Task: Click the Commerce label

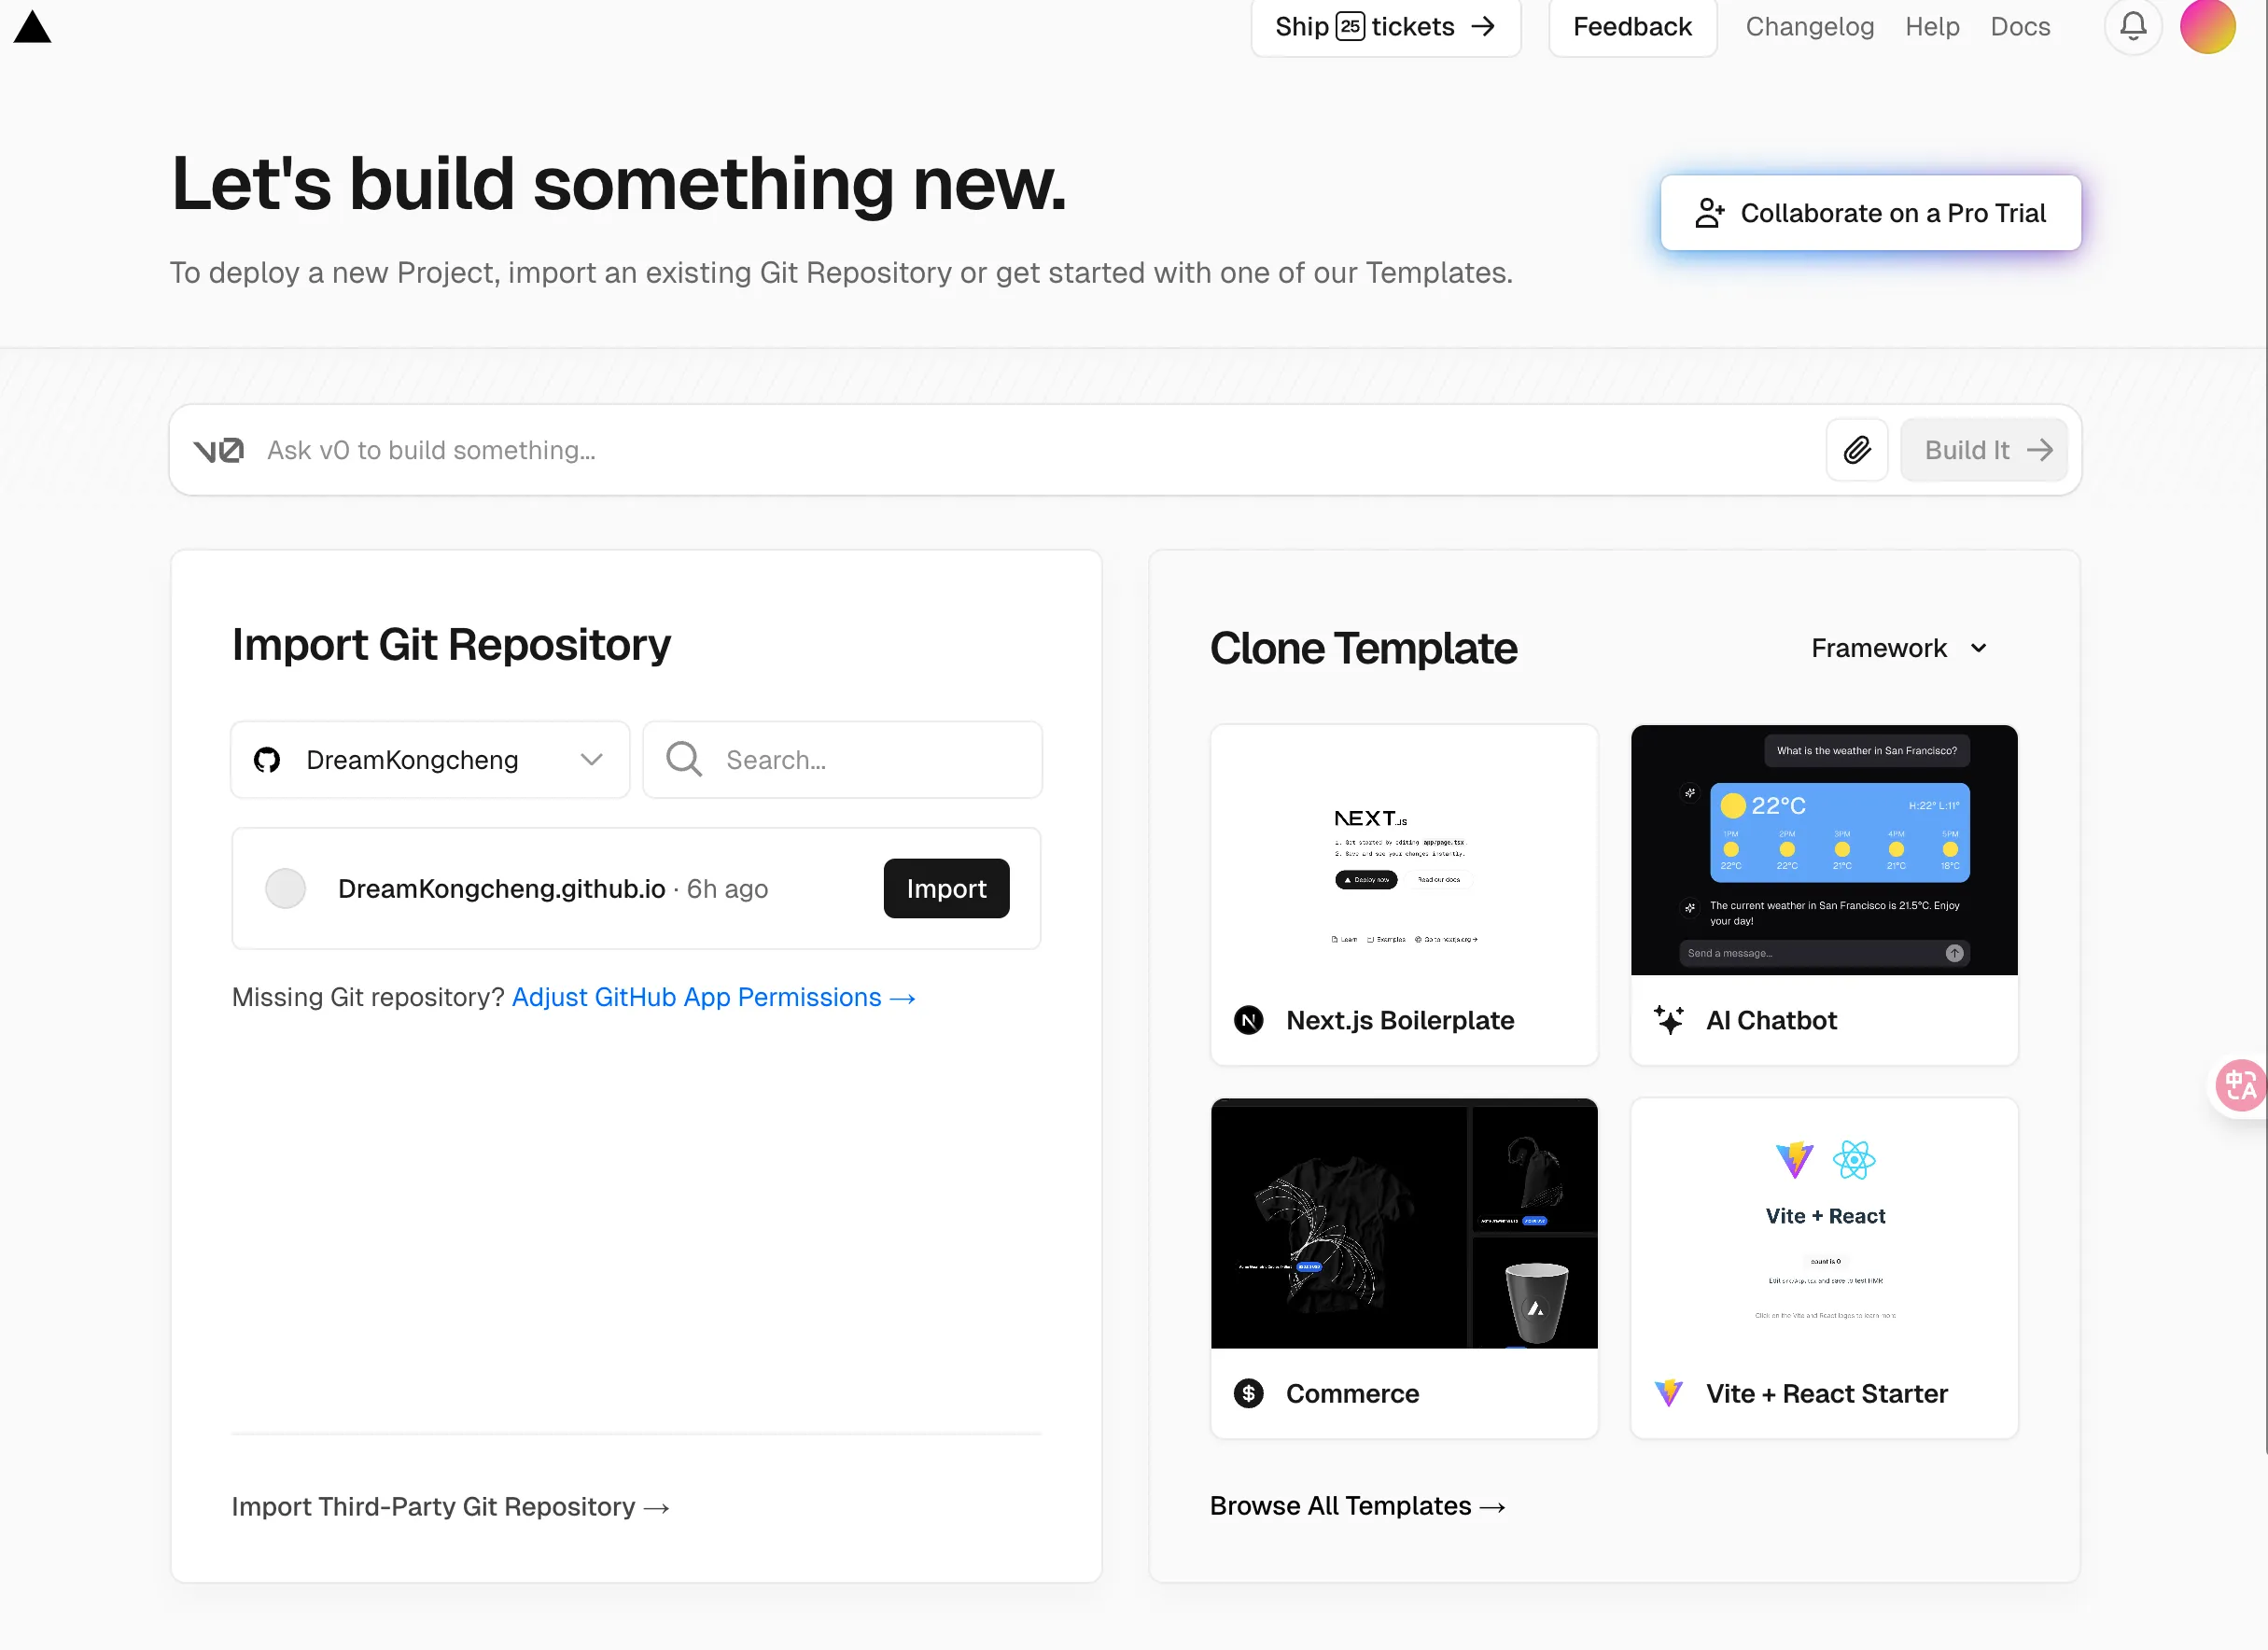Action: coord(1352,1393)
